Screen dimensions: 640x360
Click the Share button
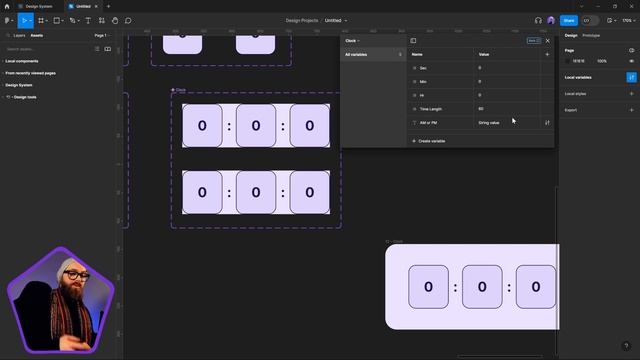(x=569, y=20)
